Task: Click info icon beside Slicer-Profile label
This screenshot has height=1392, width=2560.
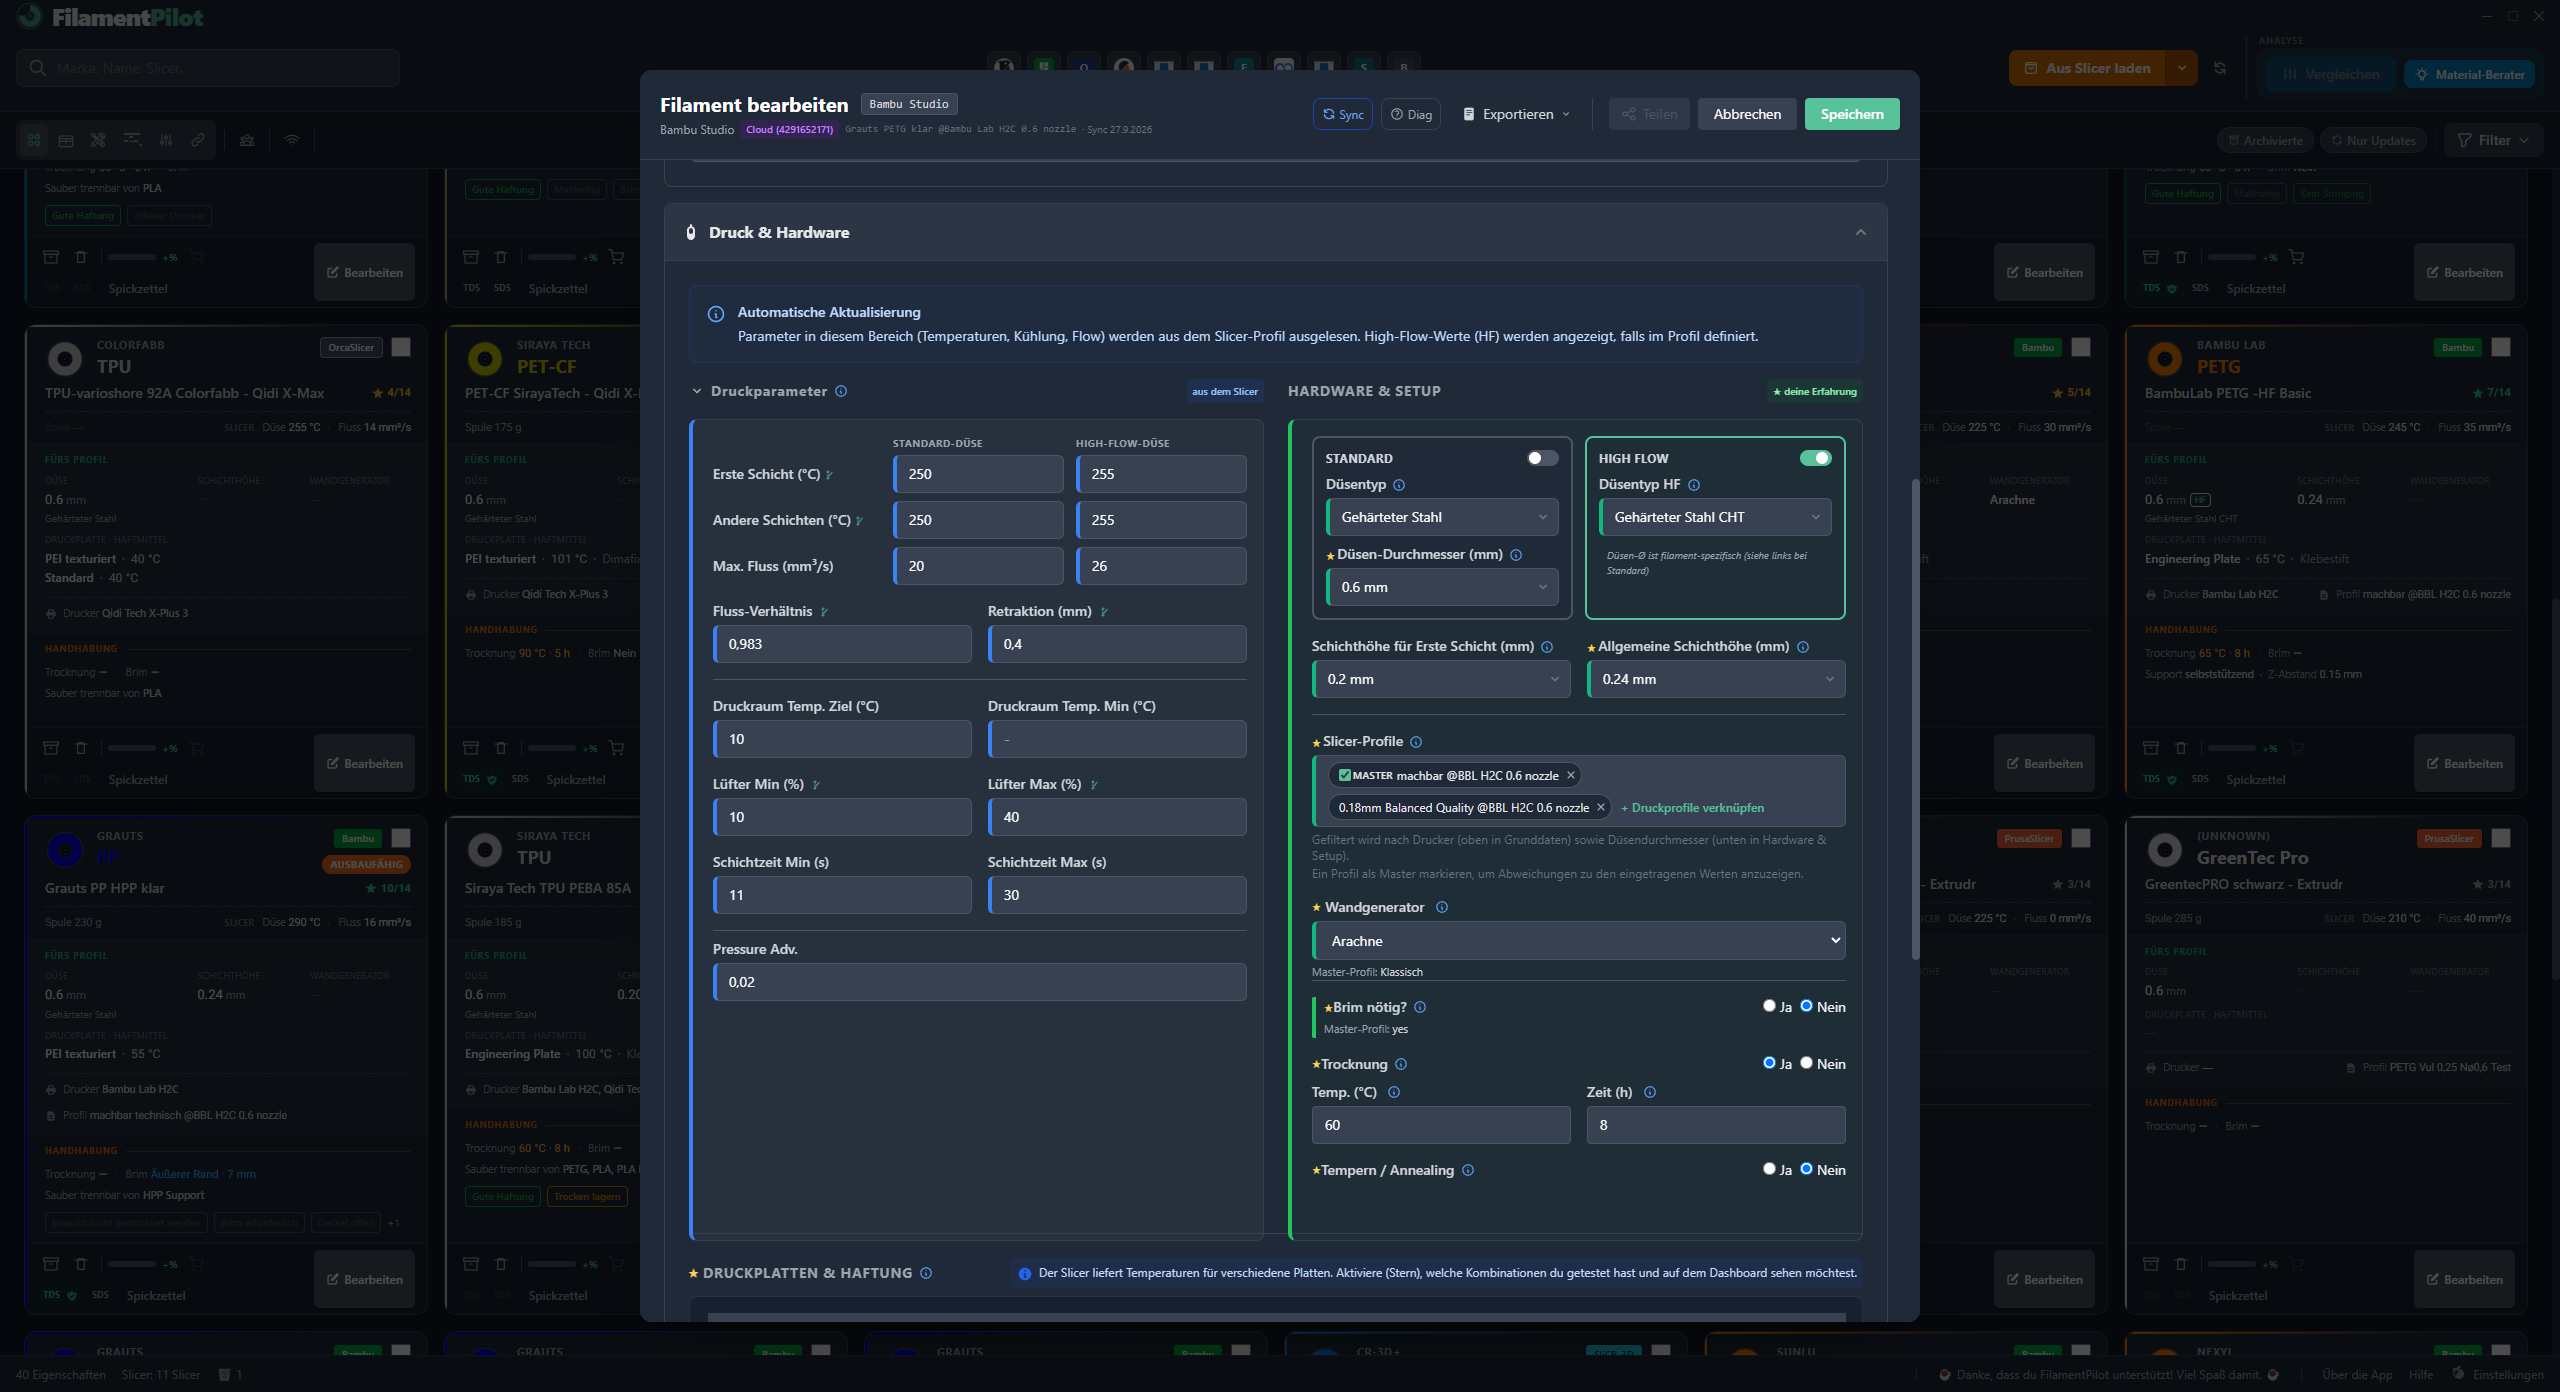Action: (x=1416, y=742)
